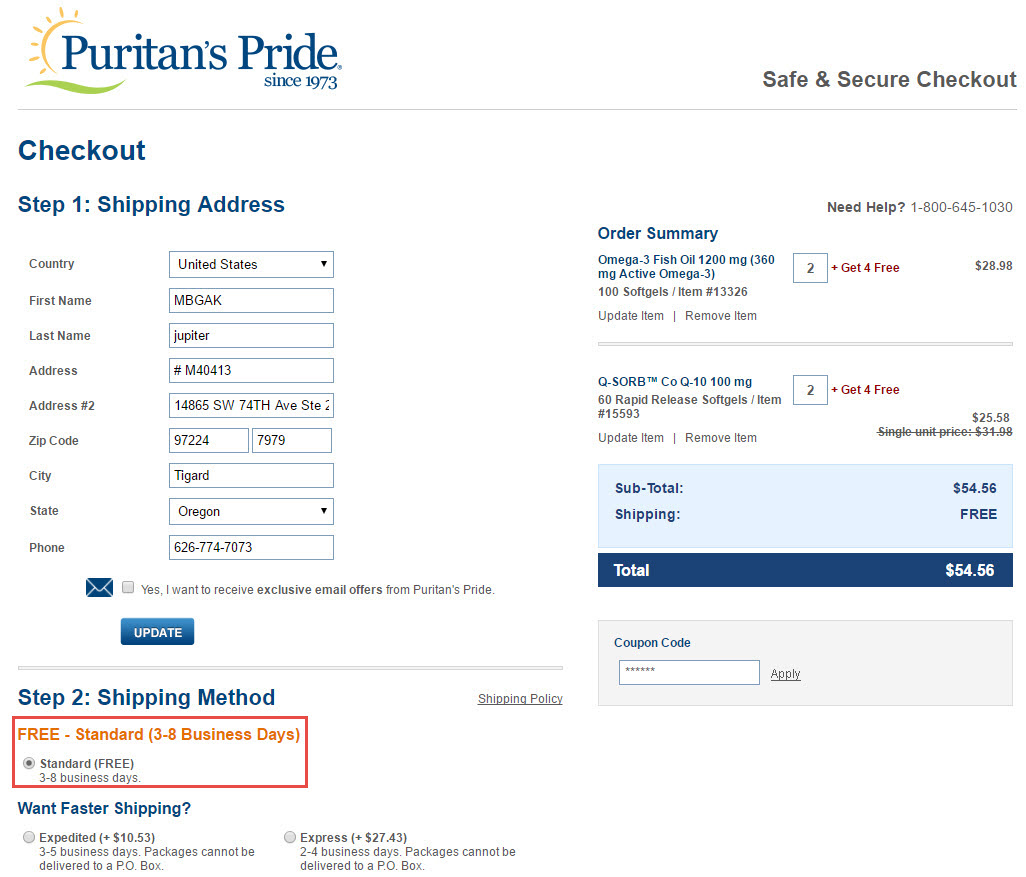Open the Omega-3 Fish Oil 1200 mg product link
The width and height of the screenshot is (1026, 877).
click(x=686, y=266)
